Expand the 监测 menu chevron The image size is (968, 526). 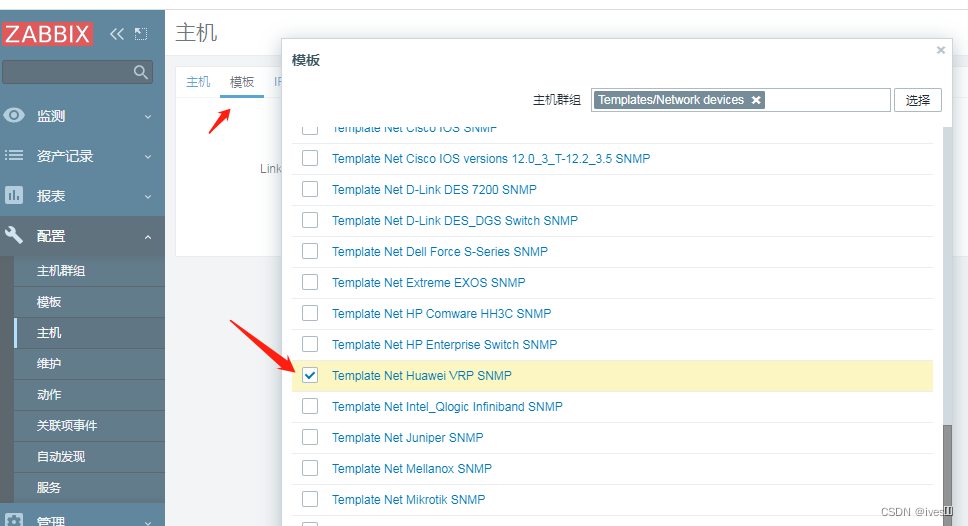(x=148, y=116)
